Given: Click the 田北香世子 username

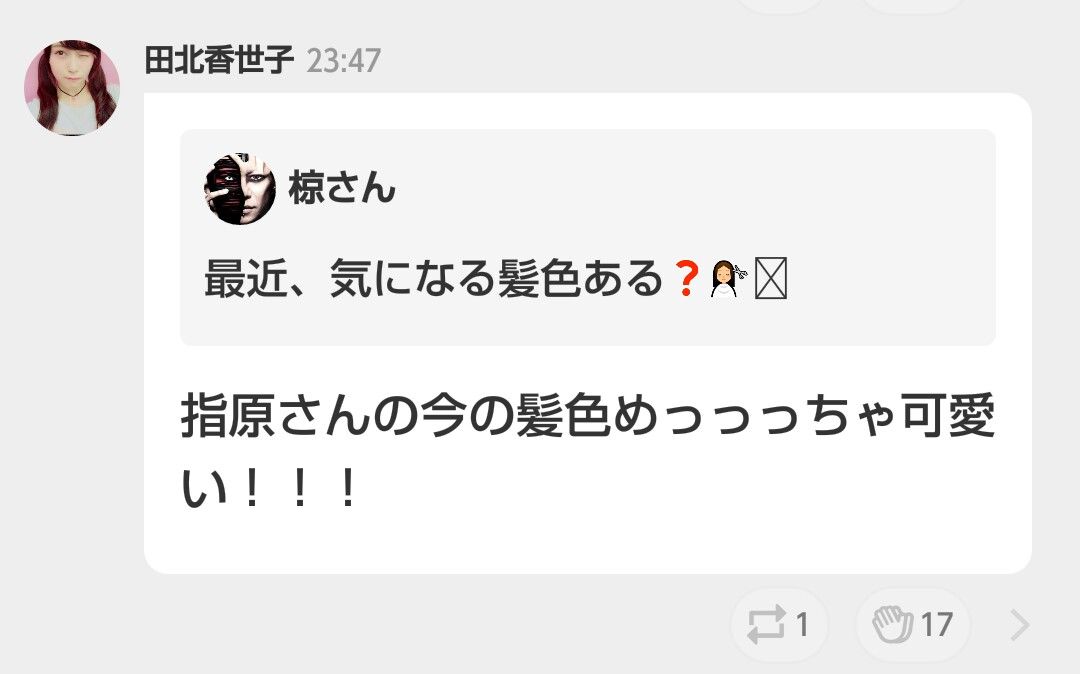Looking at the screenshot, I should [219, 60].
